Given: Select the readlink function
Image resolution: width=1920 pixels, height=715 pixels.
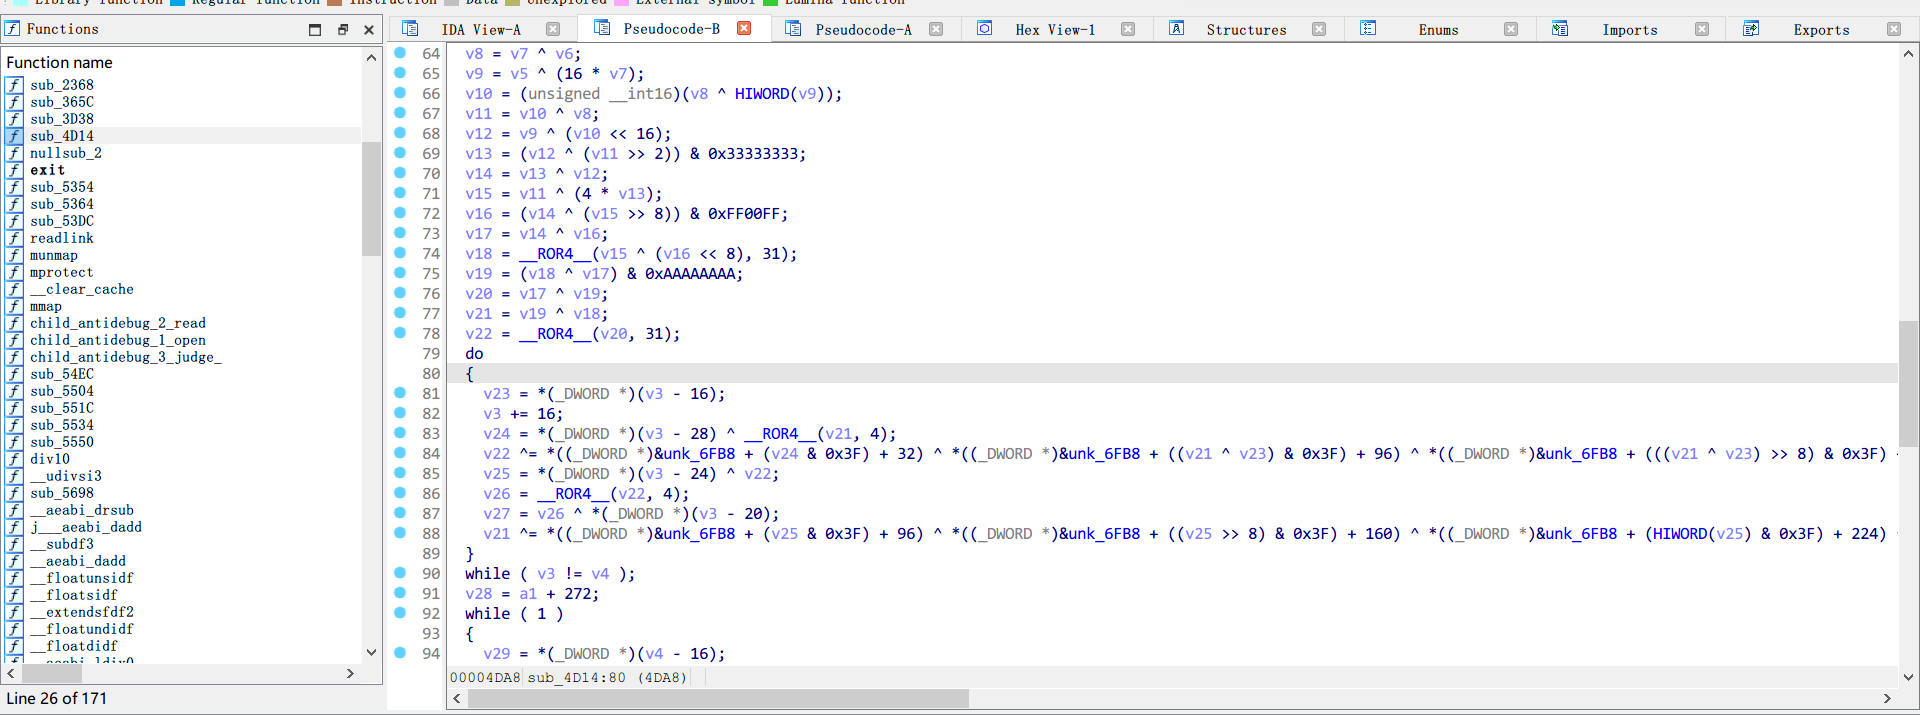Looking at the screenshot, I should pos(61,238).
